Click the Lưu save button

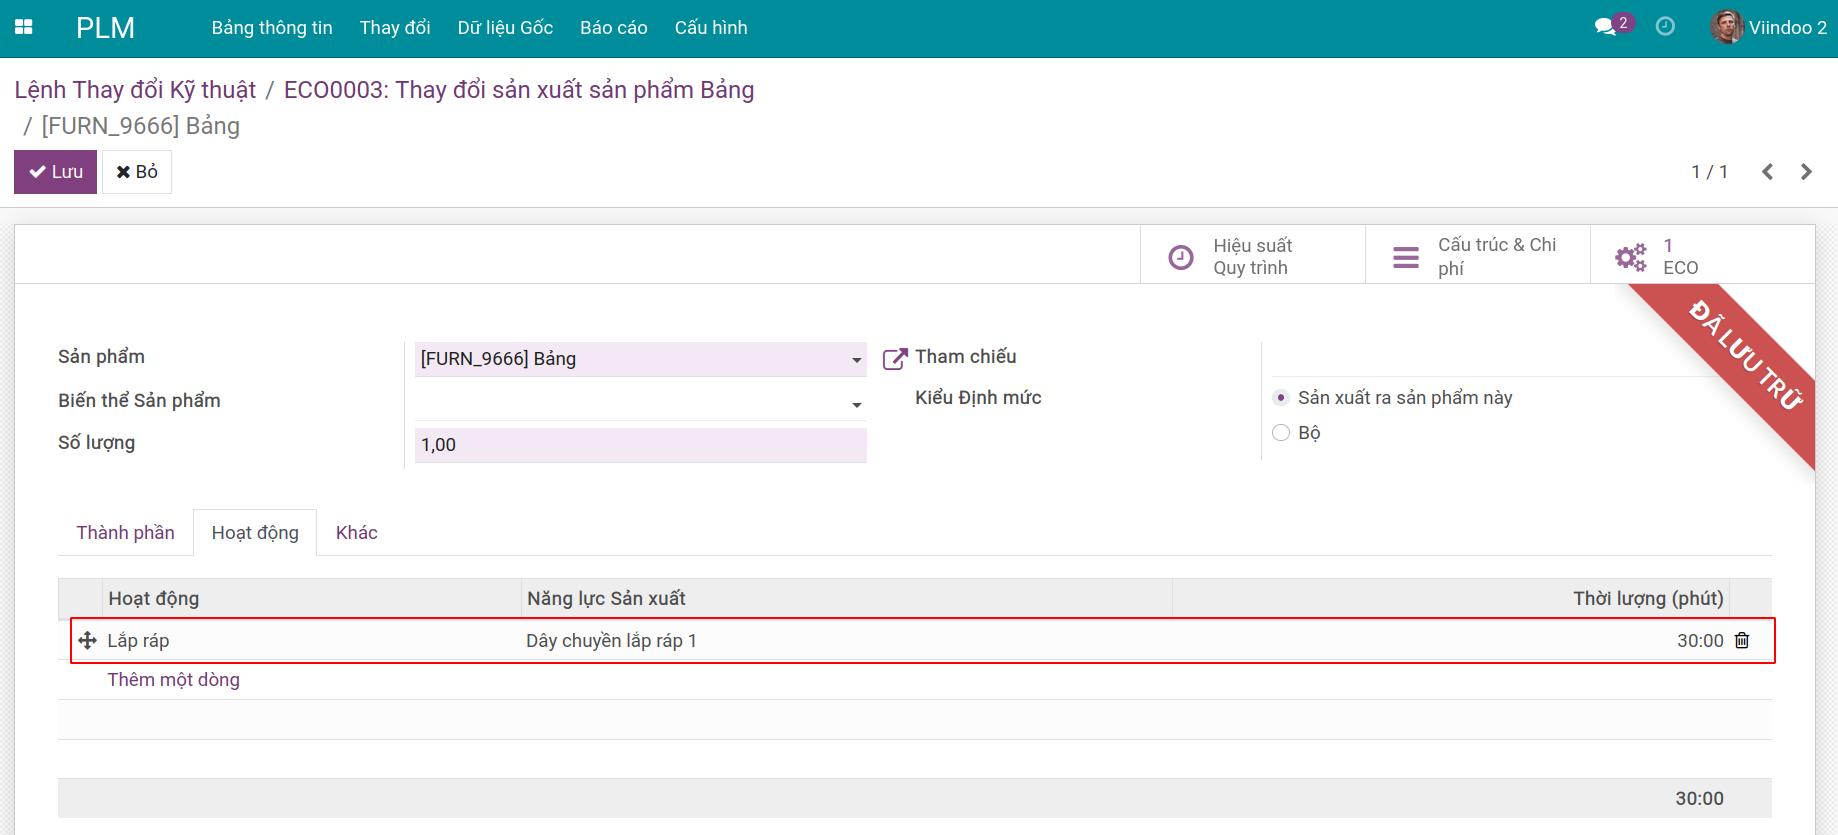click(x=55, y=172)
